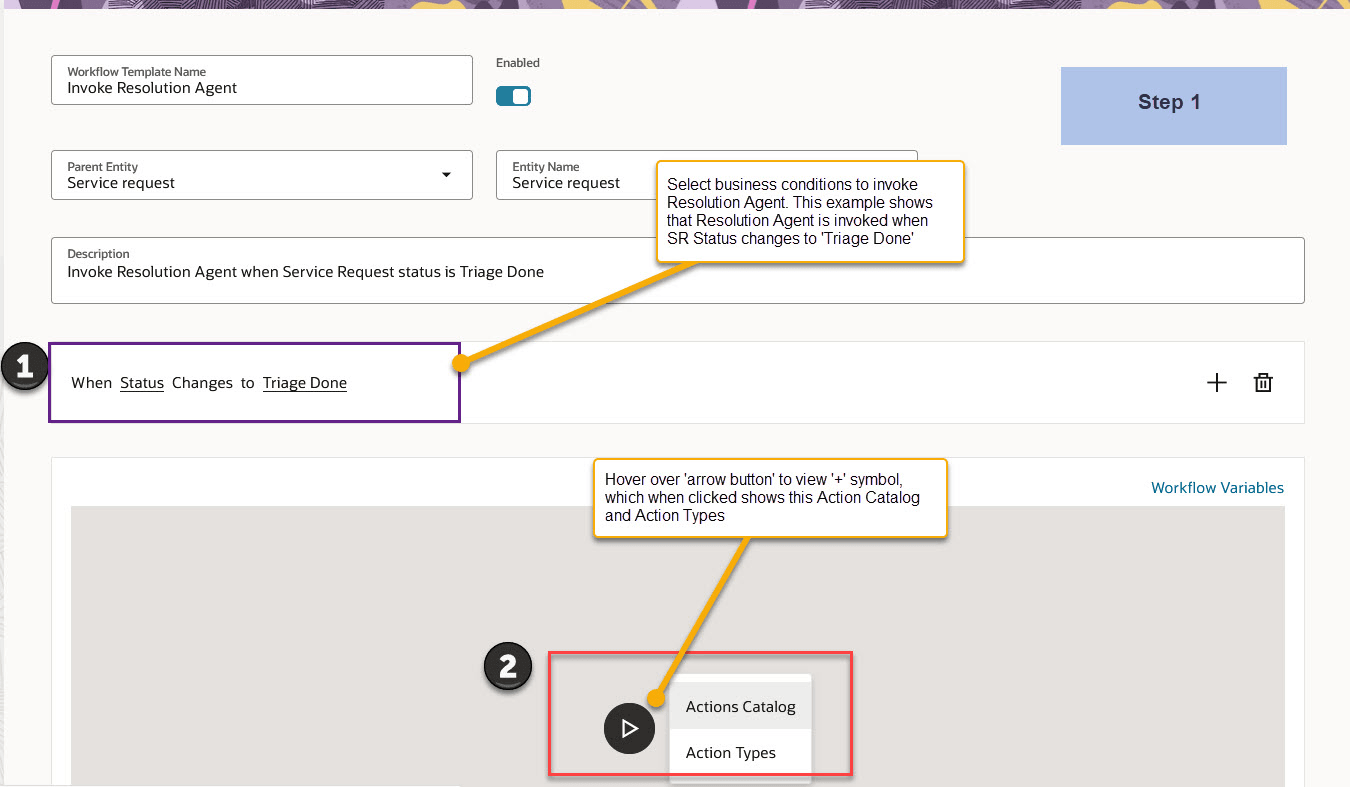Select the 'When Status Changes' condition row
1350x787 pixels.
253,382
